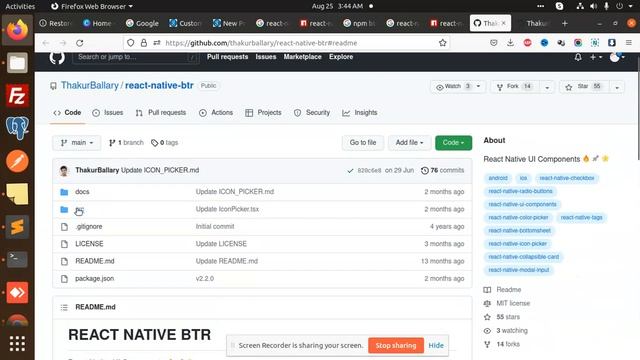The height and width of the screenshot is (360, 640).
Task: Open the README.md file row
Action: point(262,261)
